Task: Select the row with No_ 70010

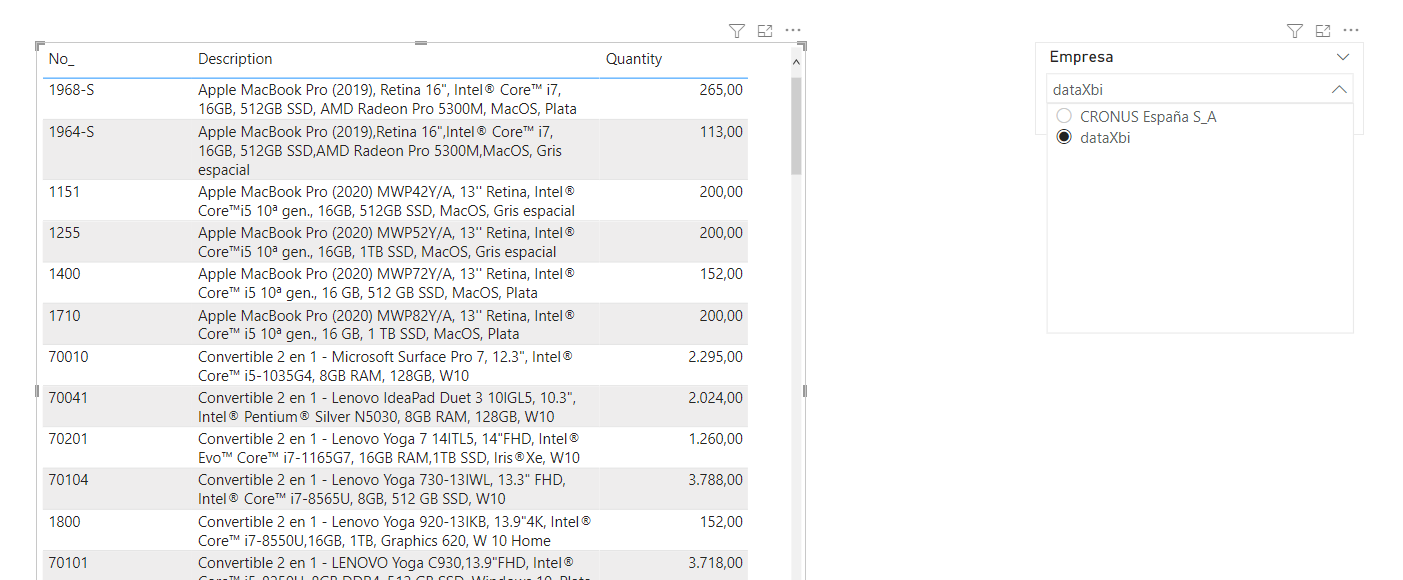Action: coord(68,357)
